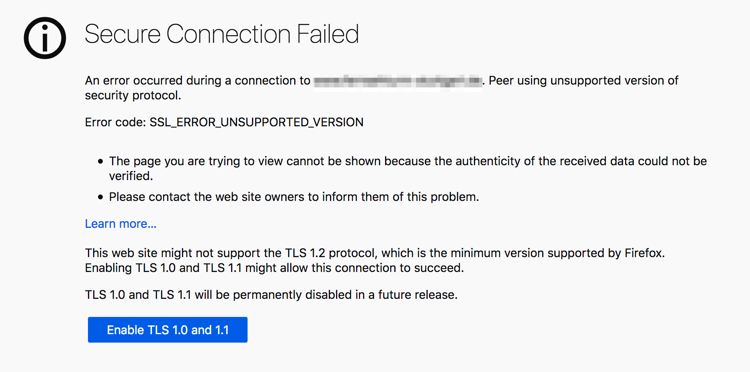Click the permanently disabled in future release notice
This screenshot has height=372, width=750.
271,295
